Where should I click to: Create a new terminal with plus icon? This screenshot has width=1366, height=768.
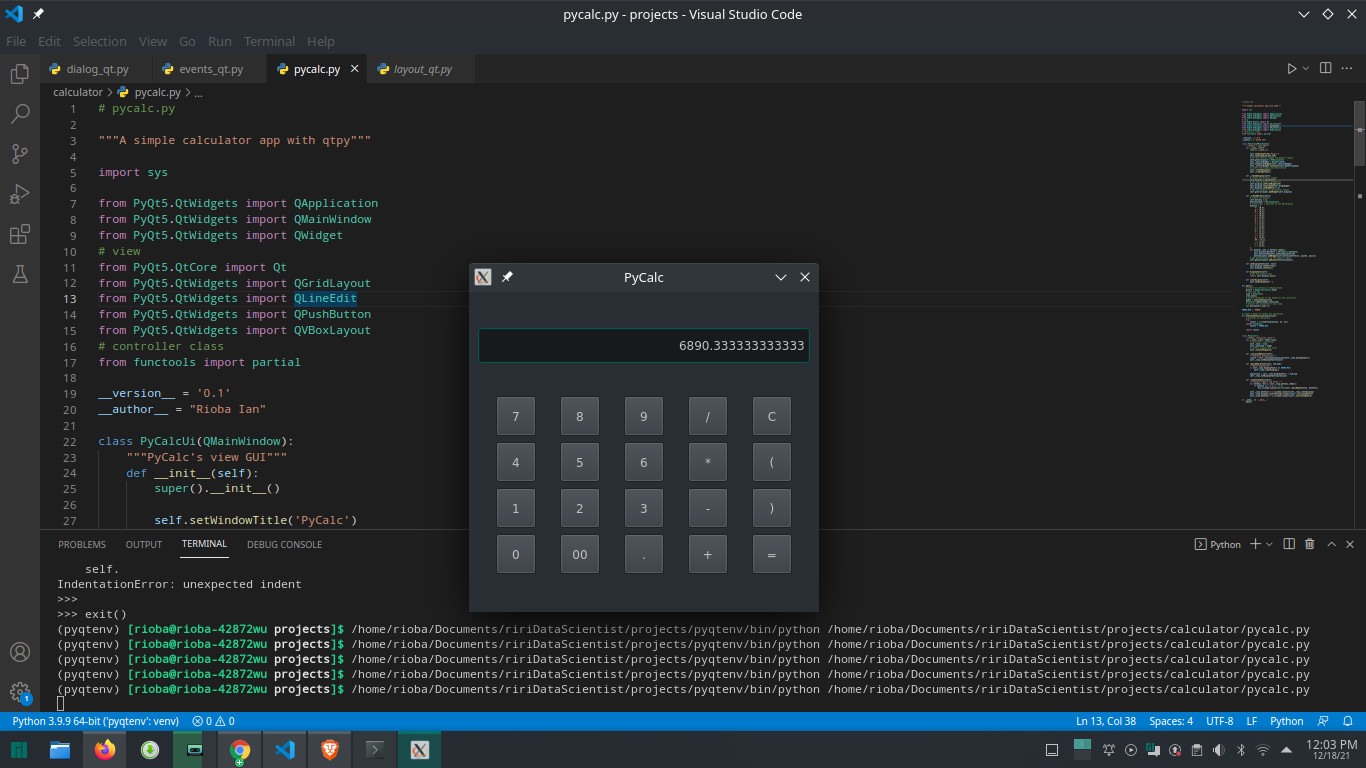(x=1256, y=544)
